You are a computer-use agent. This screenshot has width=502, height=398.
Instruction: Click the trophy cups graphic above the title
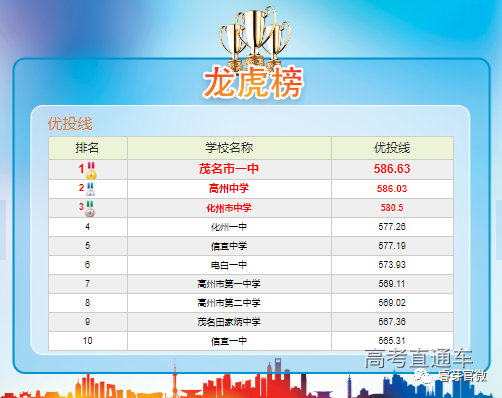click(x=255, y=38)
